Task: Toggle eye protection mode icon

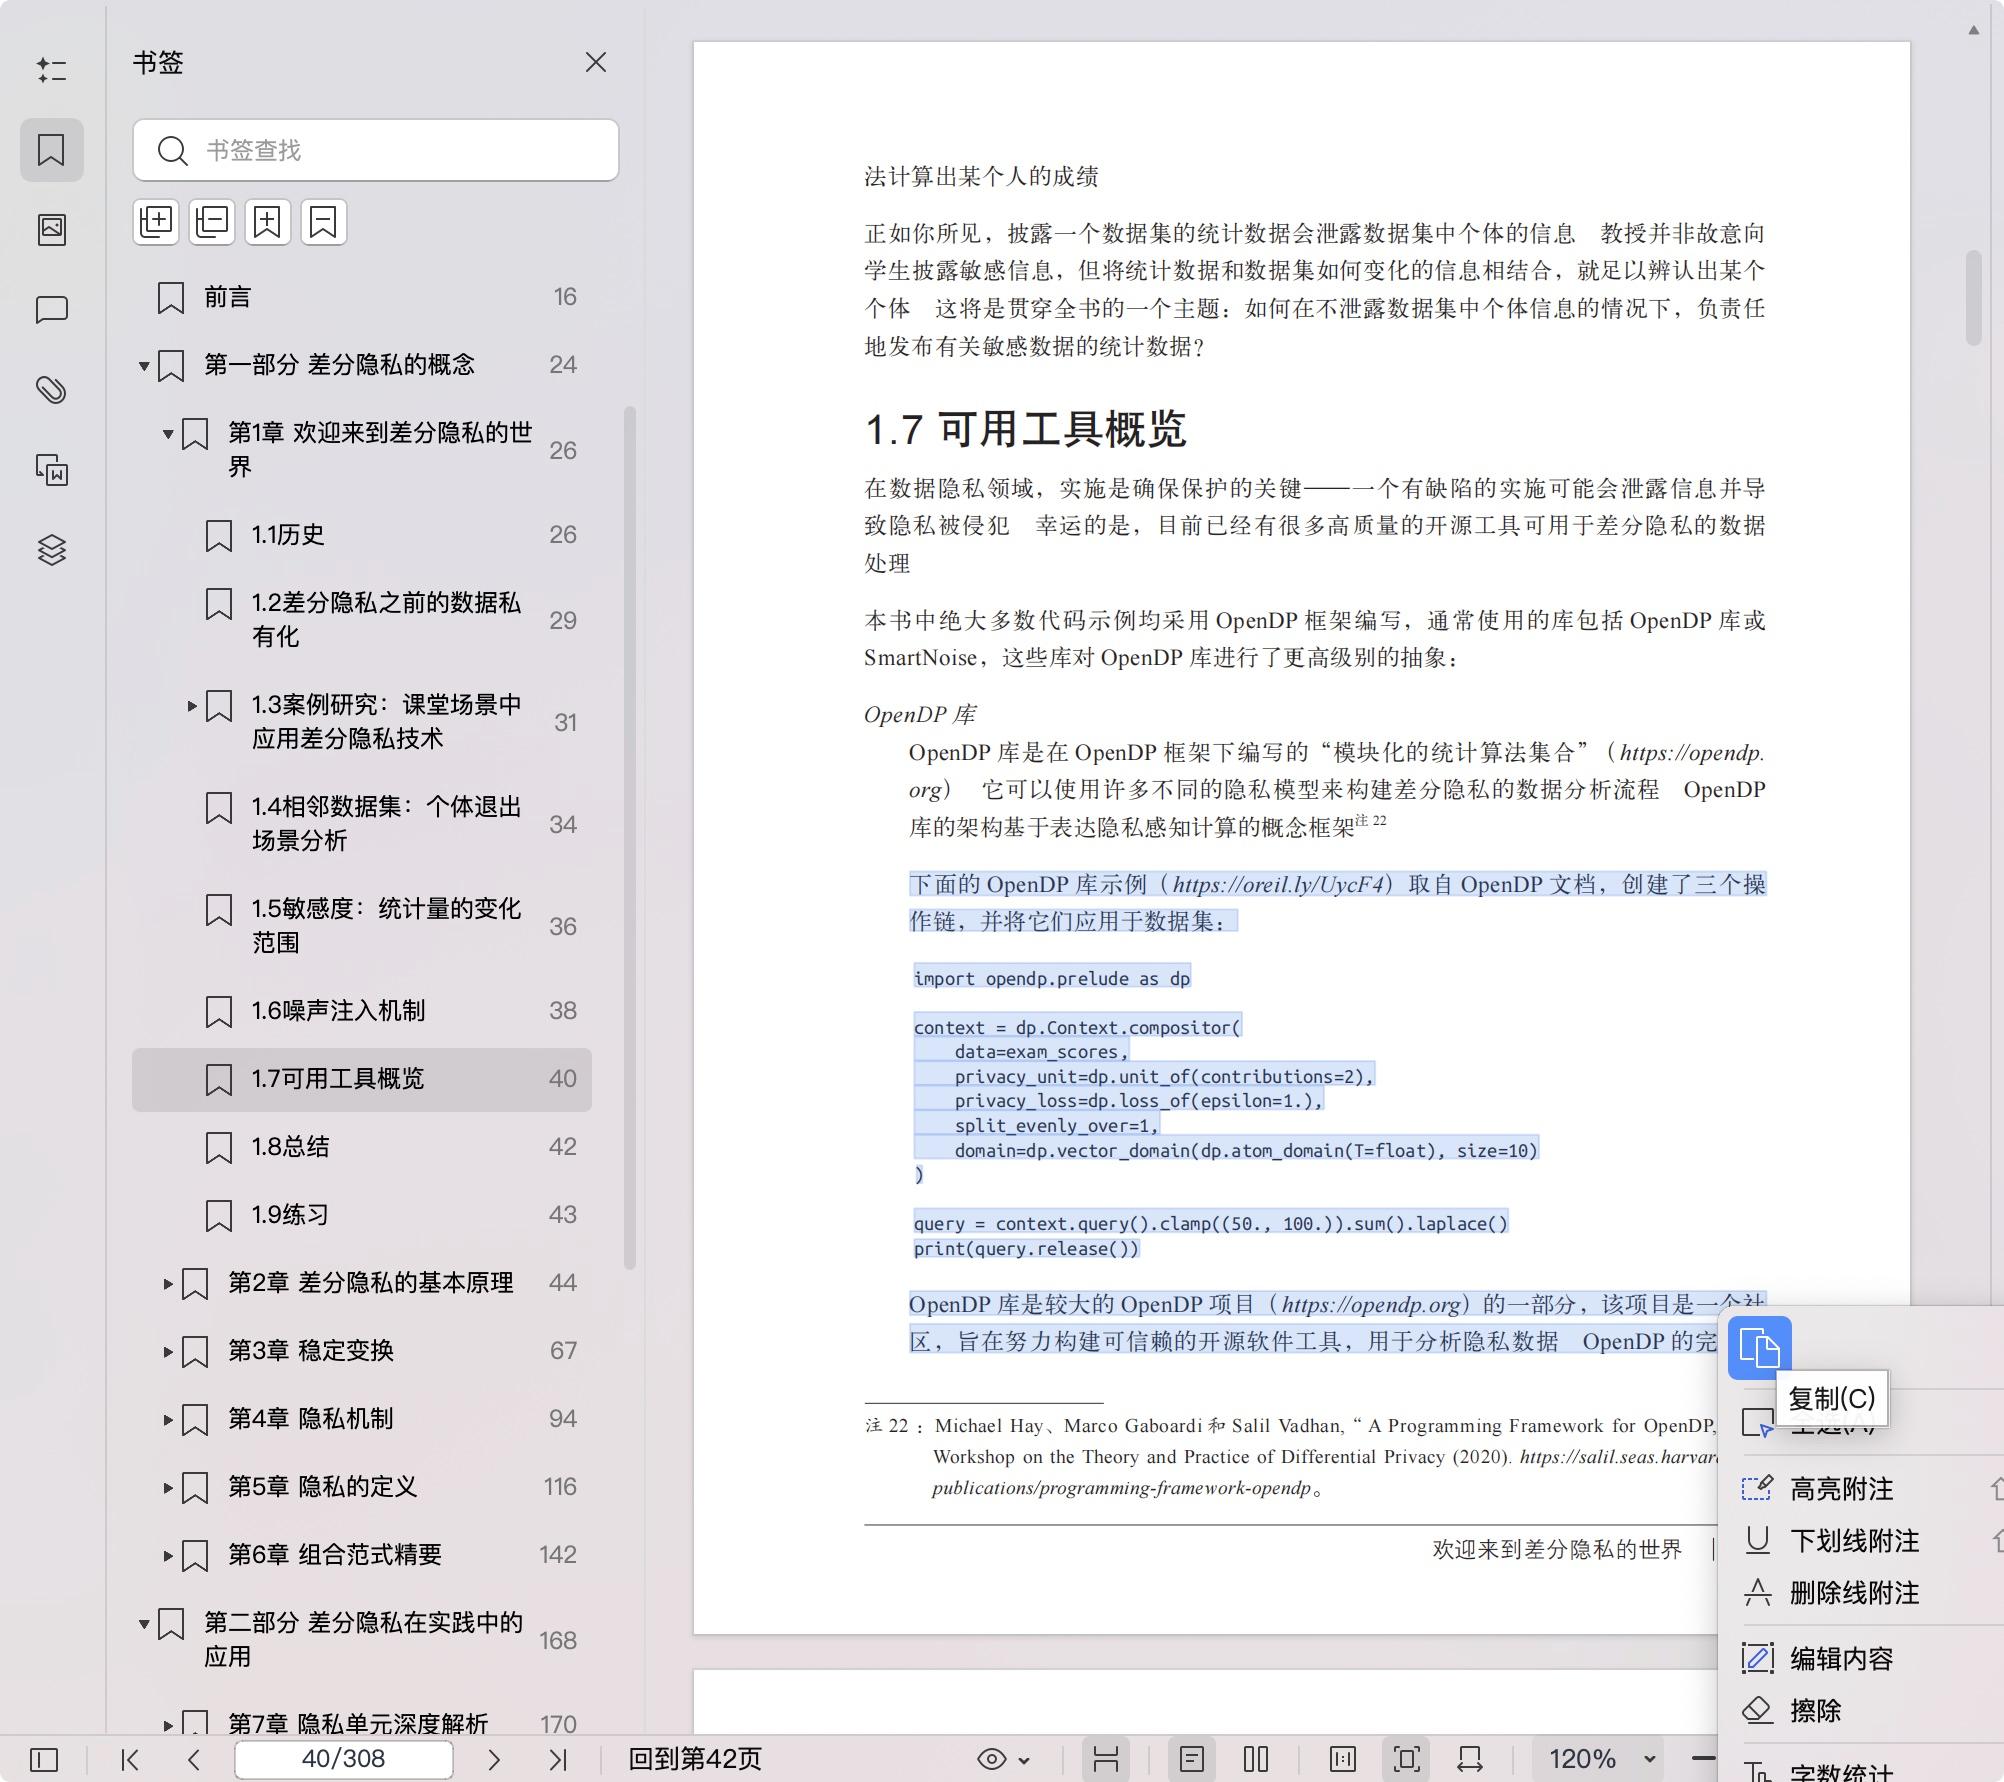Action: coord(992,1759)
